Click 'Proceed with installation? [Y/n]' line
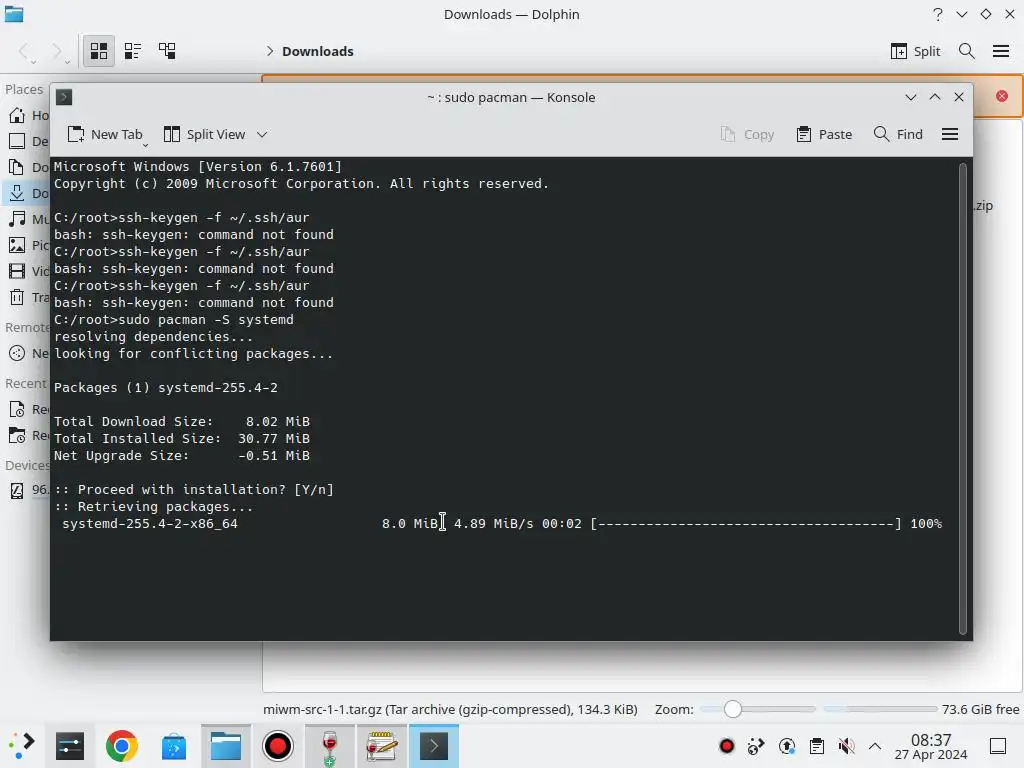The image size is (1024, 768). [x=194, y=490]
